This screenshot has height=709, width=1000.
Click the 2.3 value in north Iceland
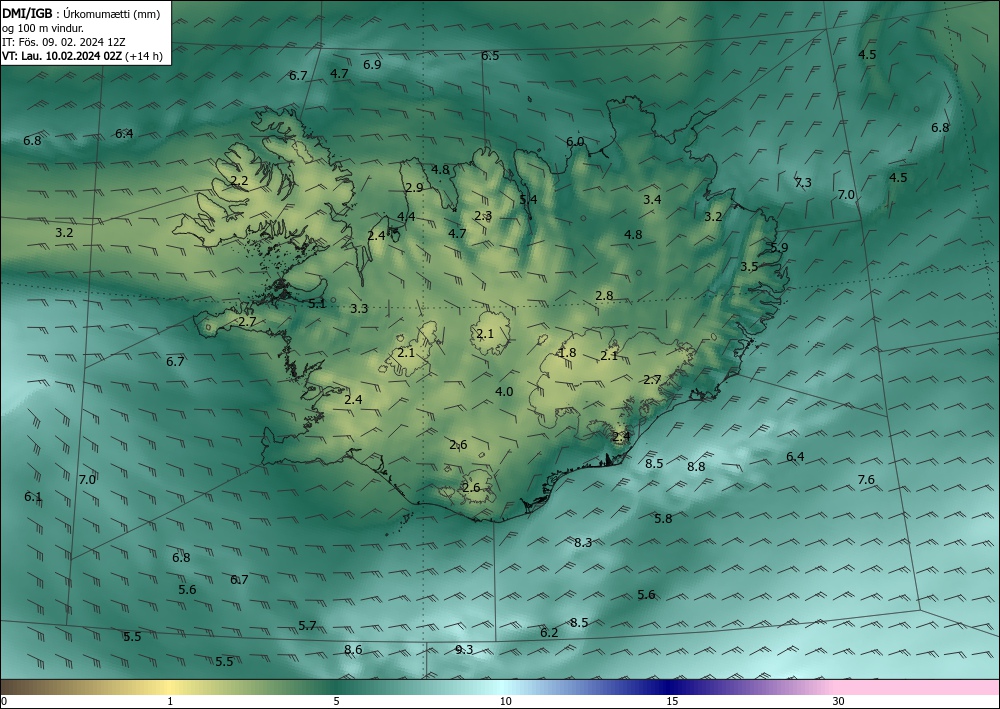tap(483, 216)
